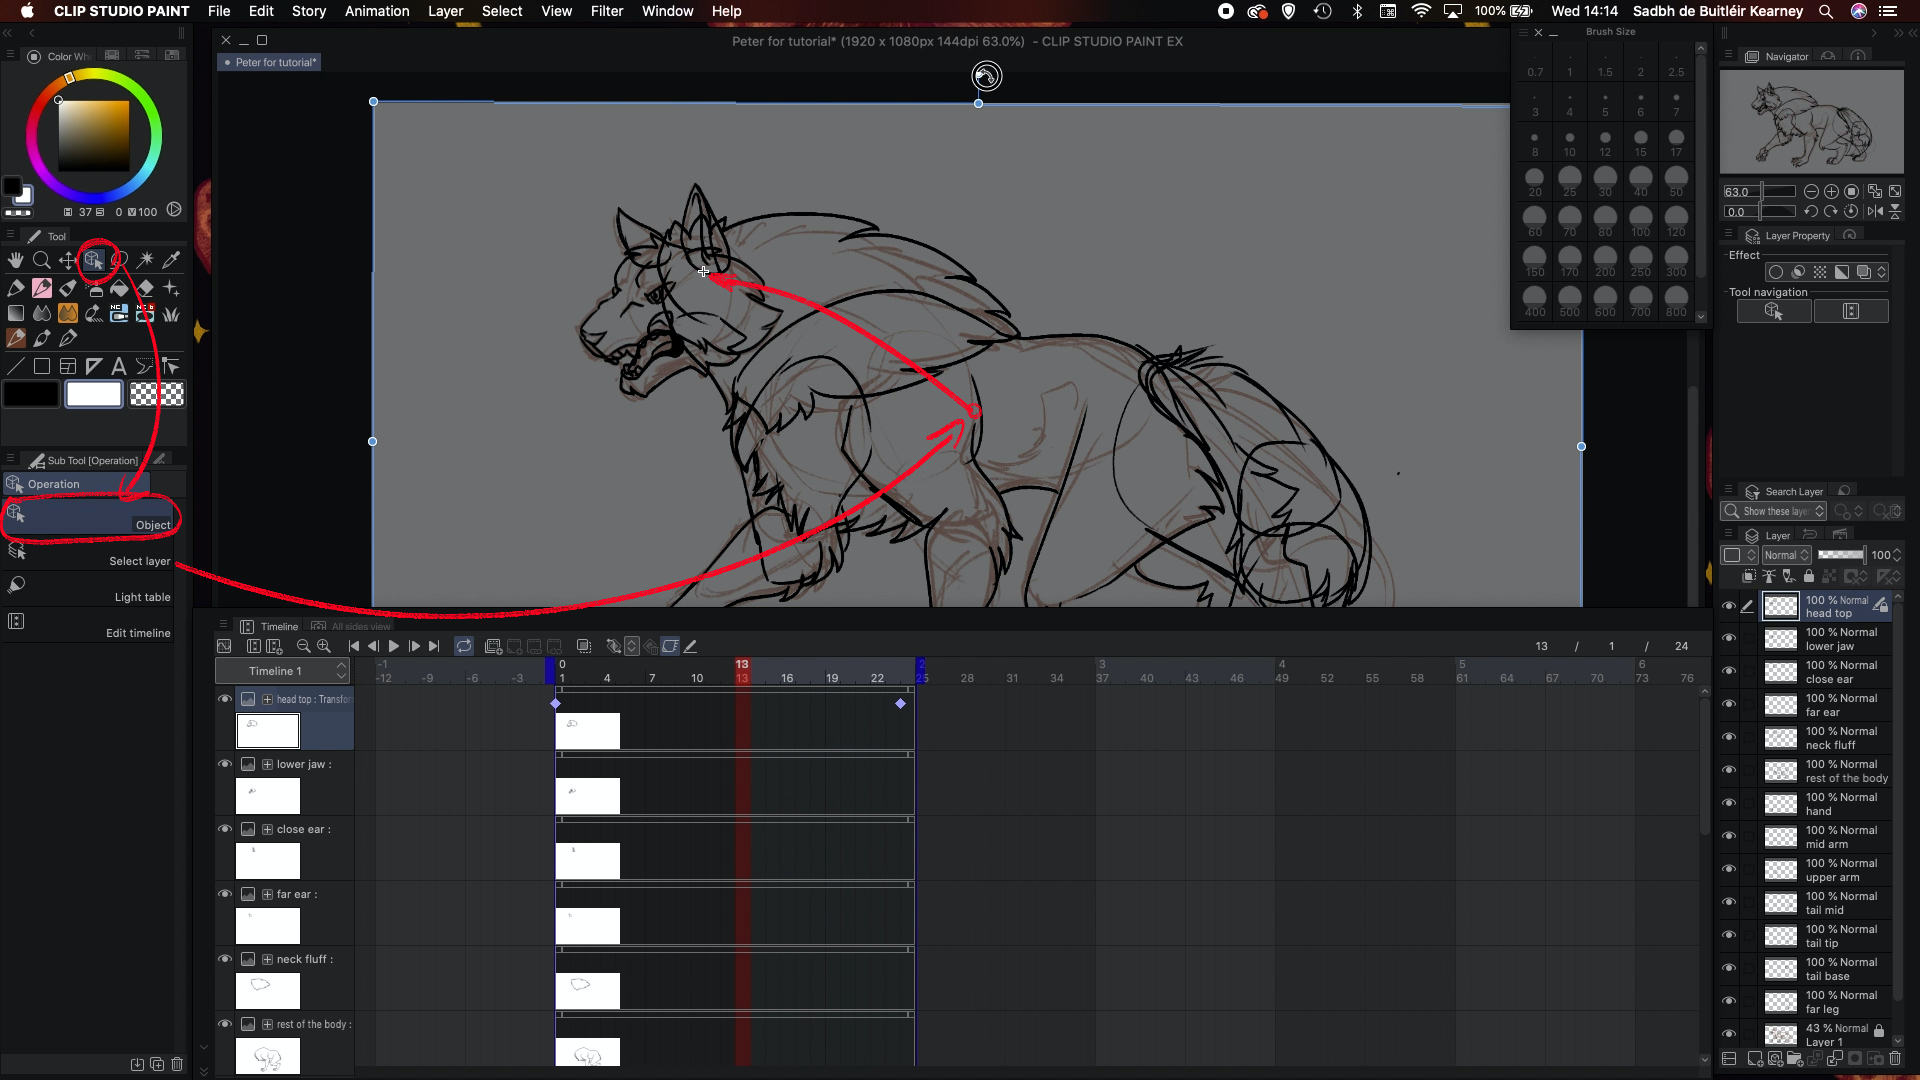Screen dimensions: 1920x1080
Task: Select the Auto select magic wand tool
Action: point(146,260)
